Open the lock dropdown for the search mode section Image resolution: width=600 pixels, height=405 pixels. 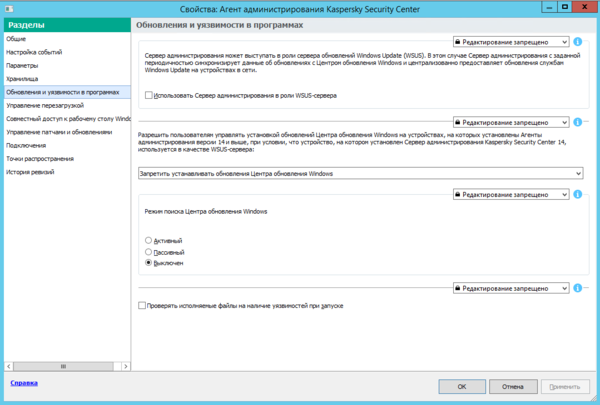point(511,194)
